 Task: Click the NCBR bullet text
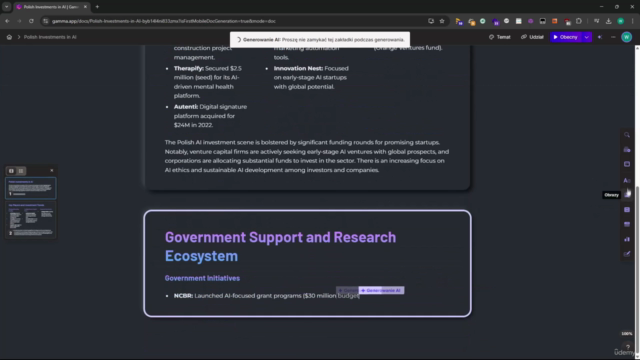pyautogui.click(x=267, y=296)
